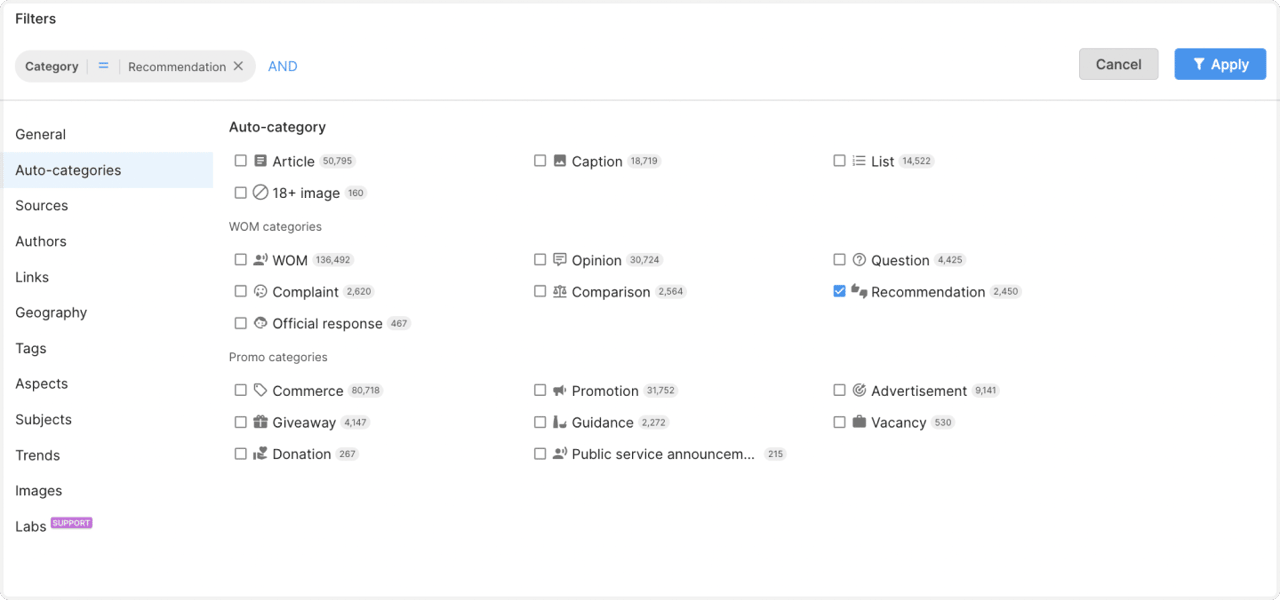Tick the Complaint checkbox

point(241,292)
